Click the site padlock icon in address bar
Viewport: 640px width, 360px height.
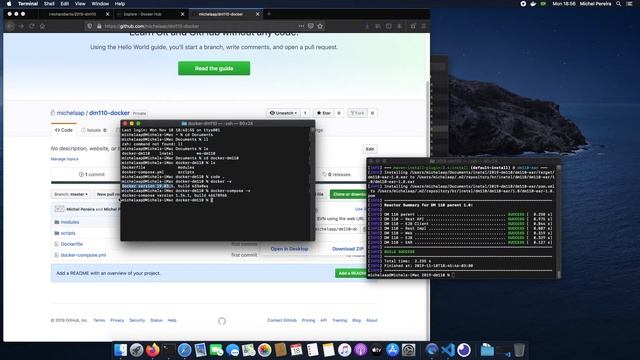99,26
